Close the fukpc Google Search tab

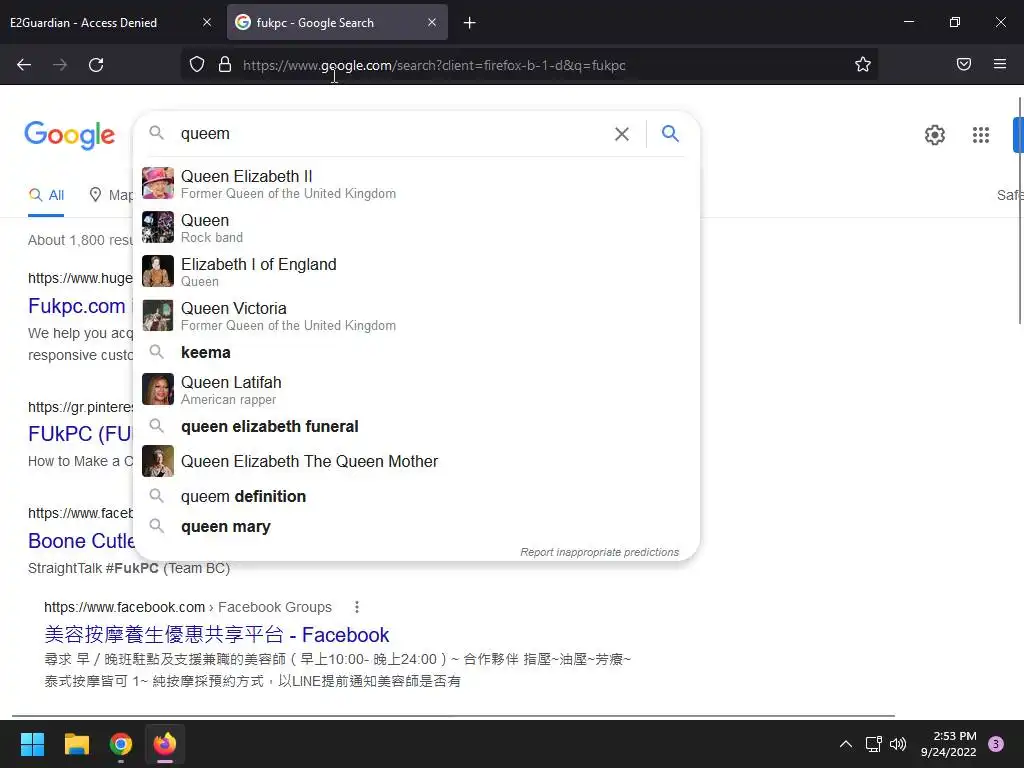(x=432, y=22)
